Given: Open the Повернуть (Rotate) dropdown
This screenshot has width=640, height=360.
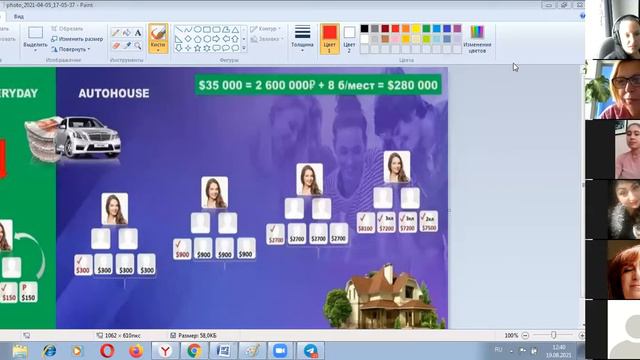Looking at the screenshot, I should pyautogui.click(x=71, y=49).
